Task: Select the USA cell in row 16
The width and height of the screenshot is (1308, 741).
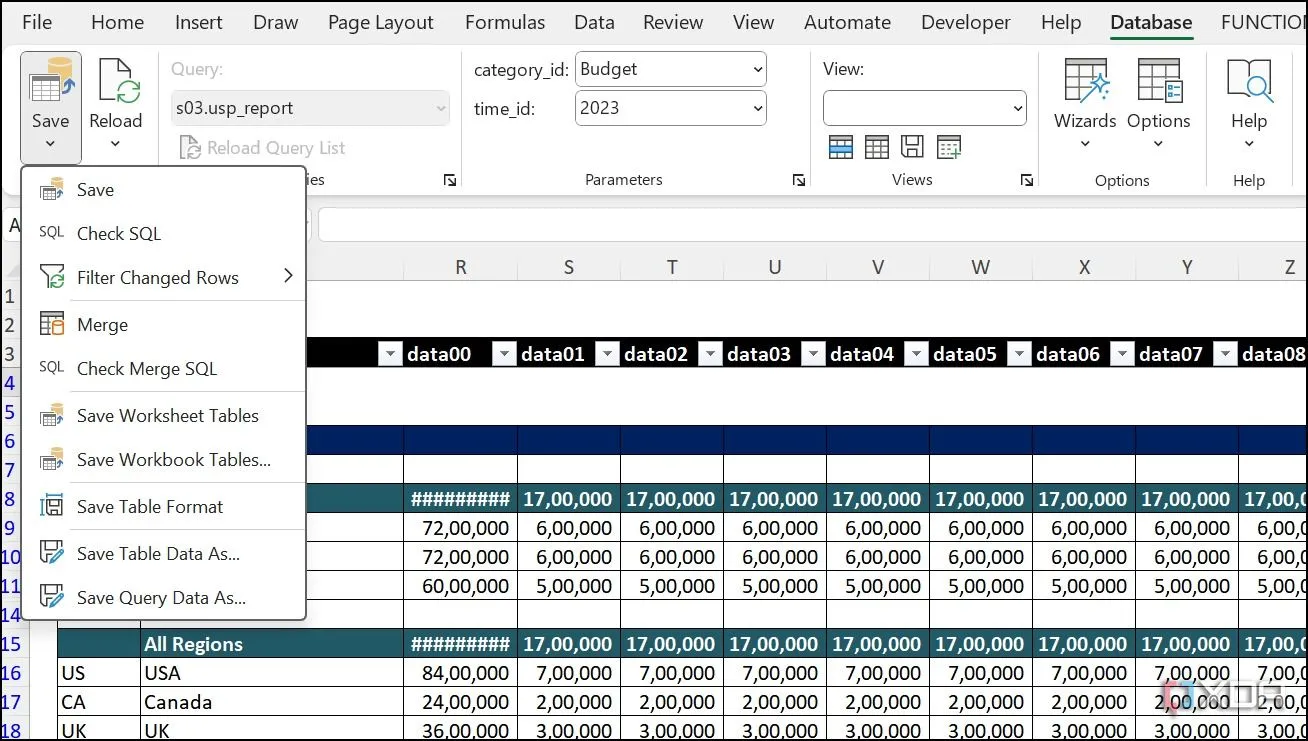Action: click(x=272, y=673)
